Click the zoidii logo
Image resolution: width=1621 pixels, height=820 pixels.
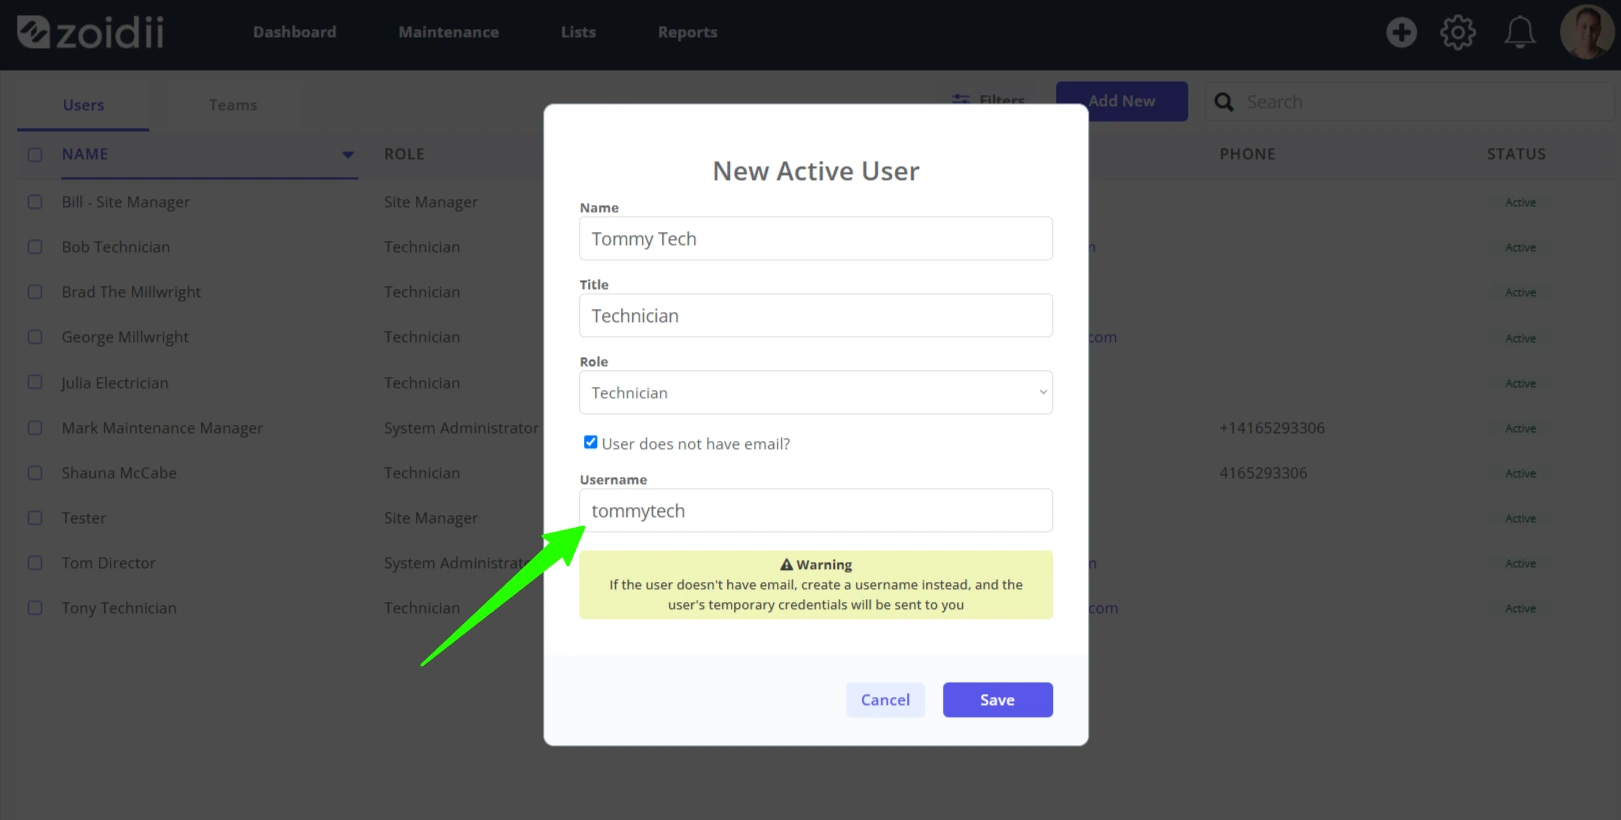[x=90, y=32]
